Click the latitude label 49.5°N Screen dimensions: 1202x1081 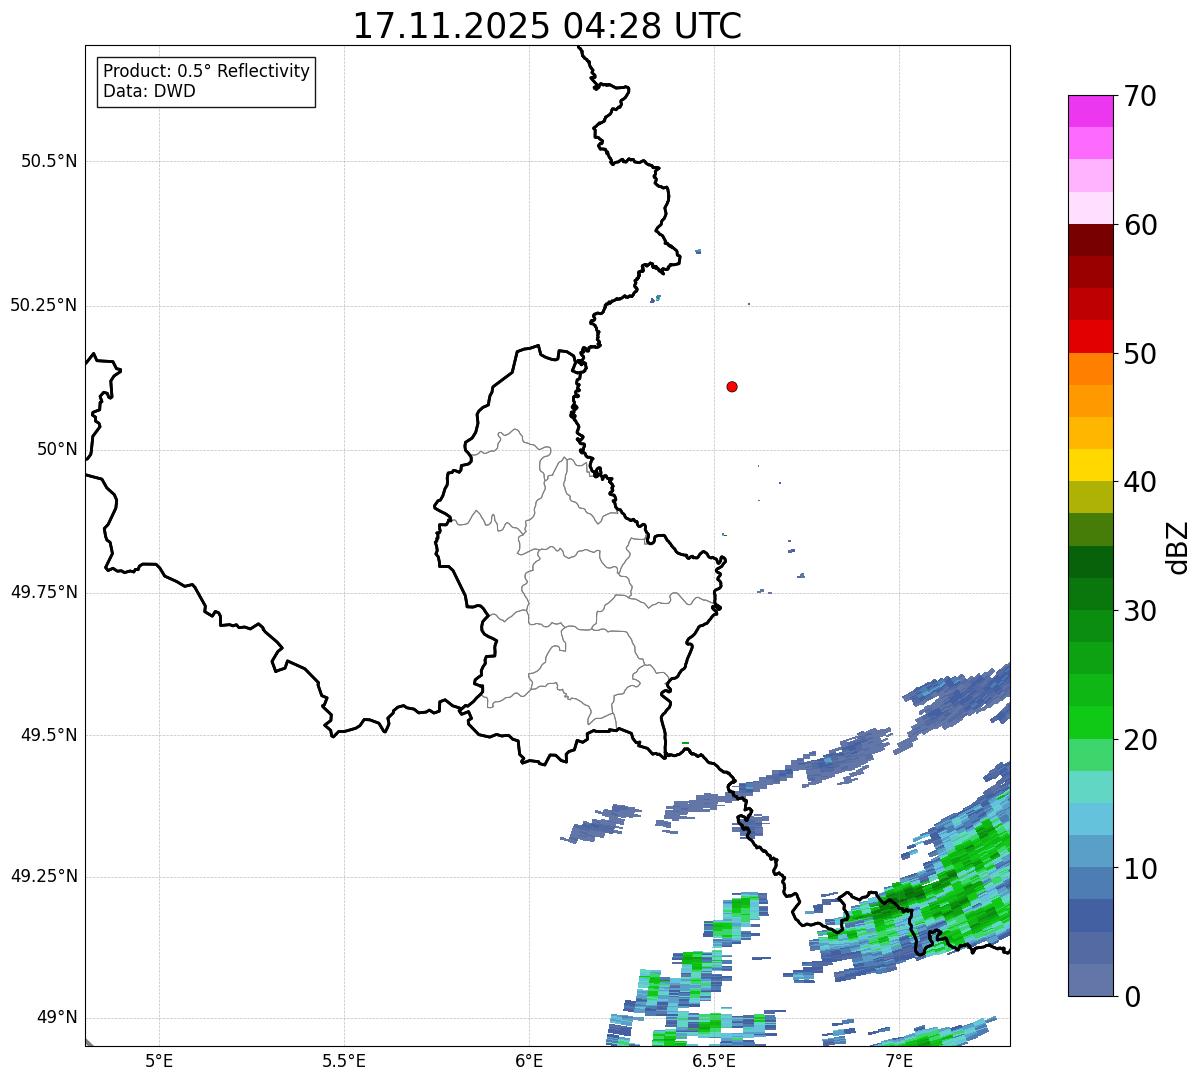click(x=49, y=735)
